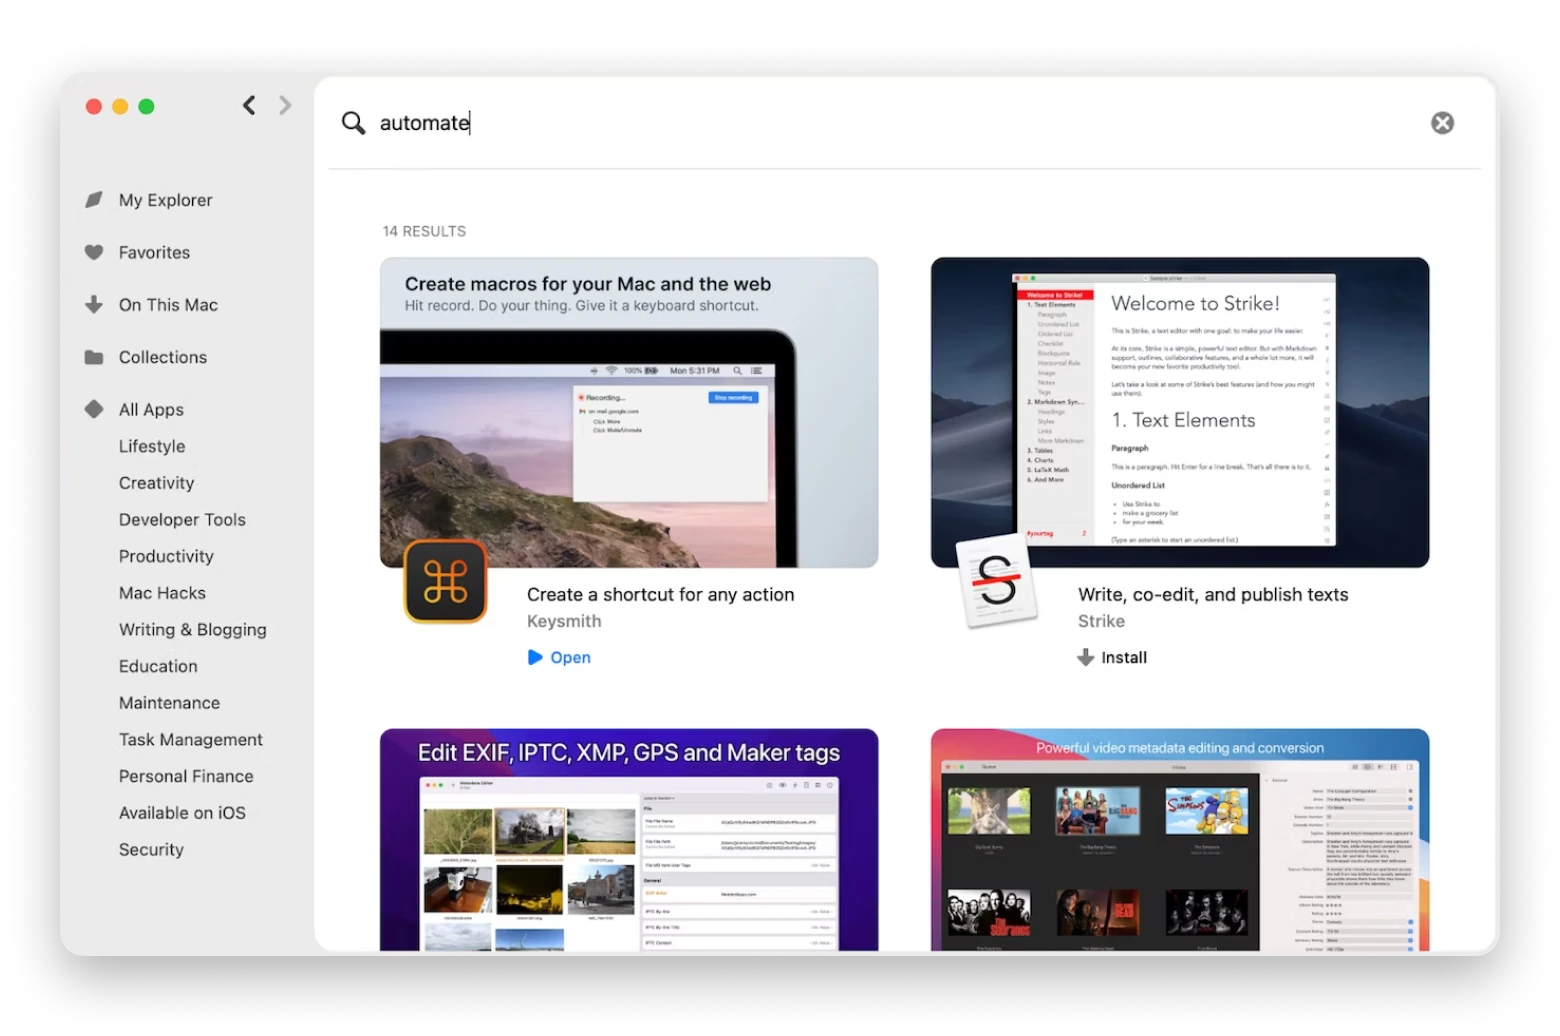
Task: Open Task Management category
Action: pyautogui.click(x=190, y=740)
